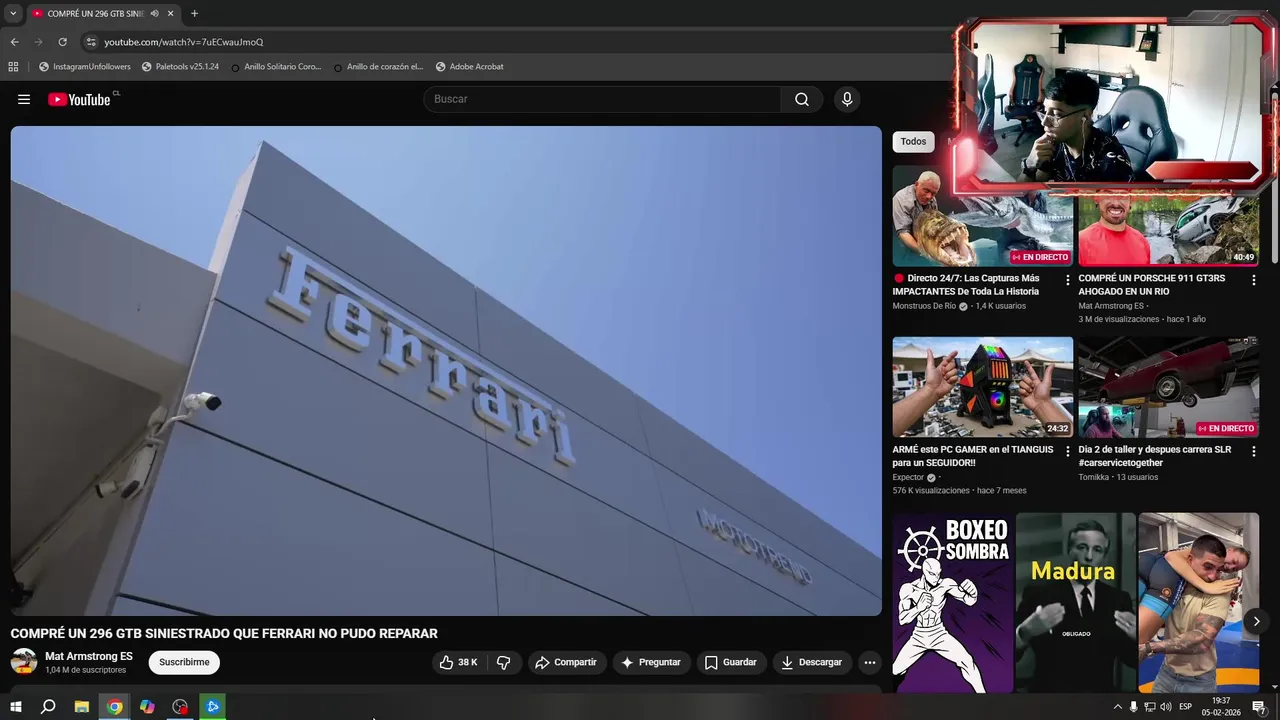1280x720 pixels.
Task: Download the video with Descargar
Action: (x=812, y=662)
